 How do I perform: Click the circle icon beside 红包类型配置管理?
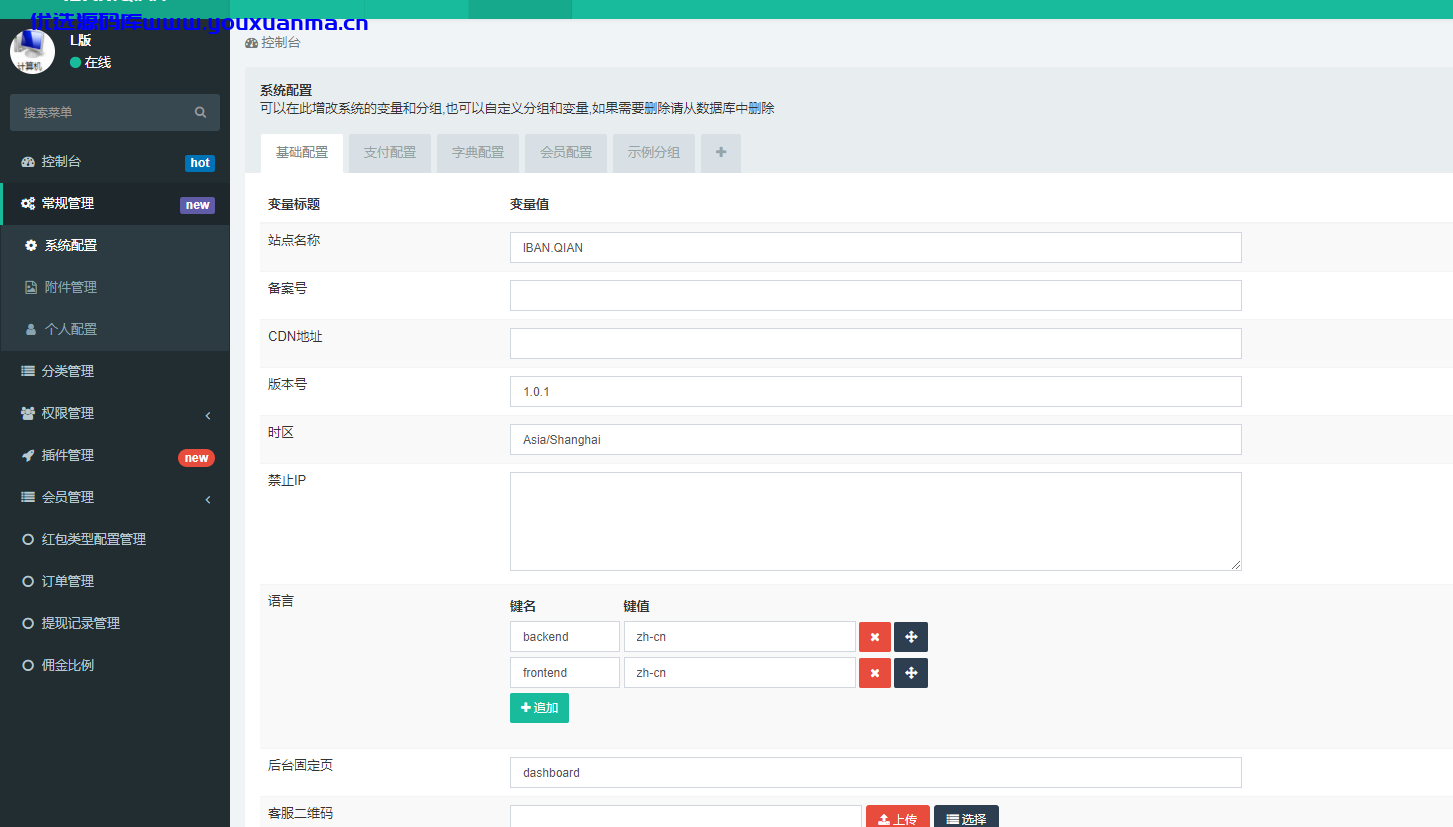click(x=28, y=539)
